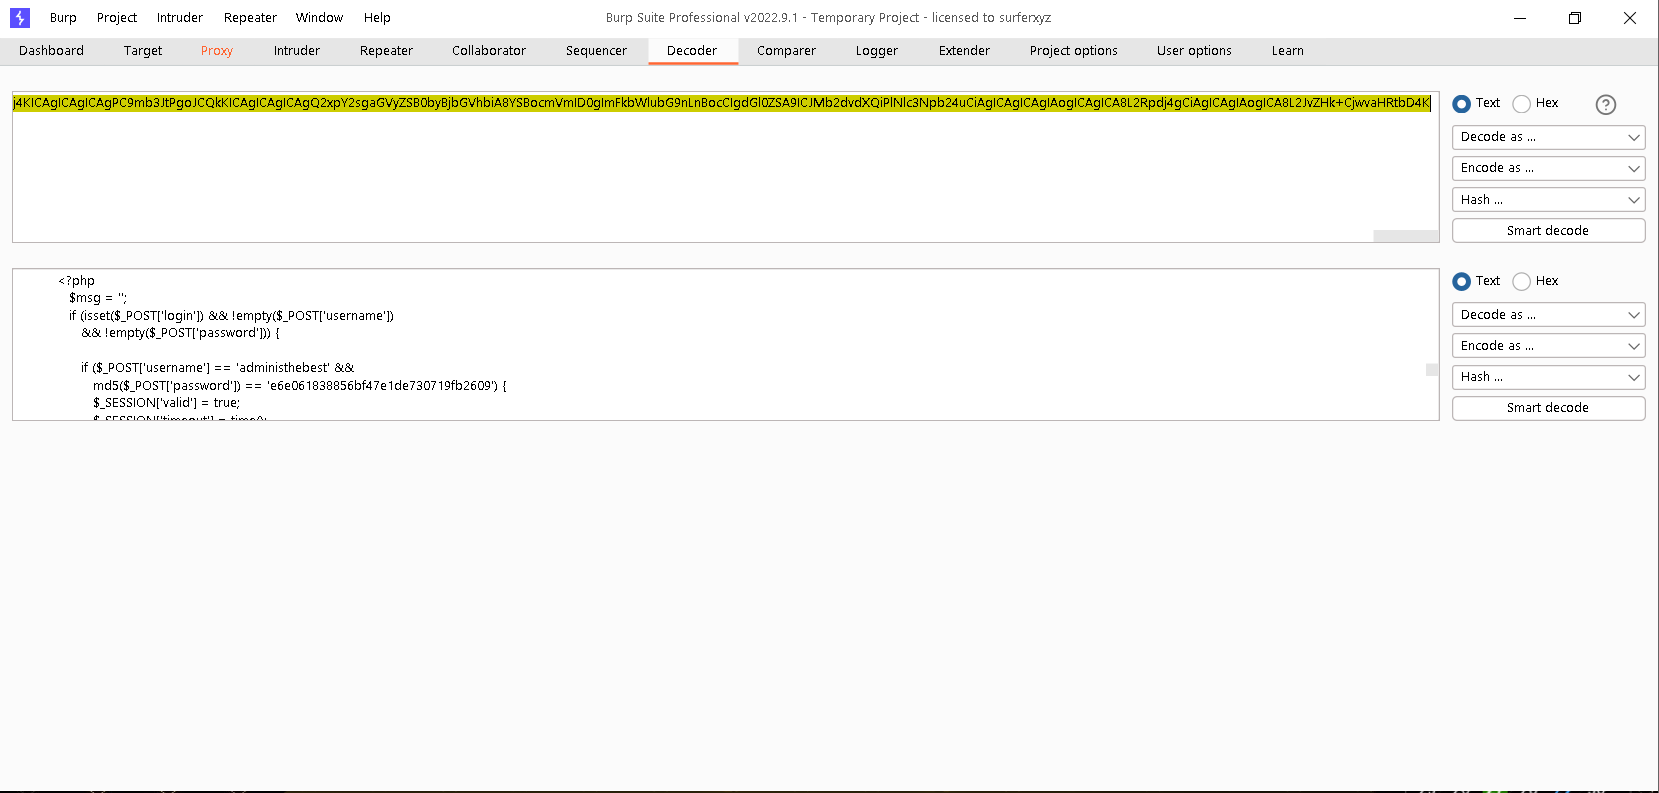
Task: Restore down the Burp Suite window
Action: tap(1575, 18)
